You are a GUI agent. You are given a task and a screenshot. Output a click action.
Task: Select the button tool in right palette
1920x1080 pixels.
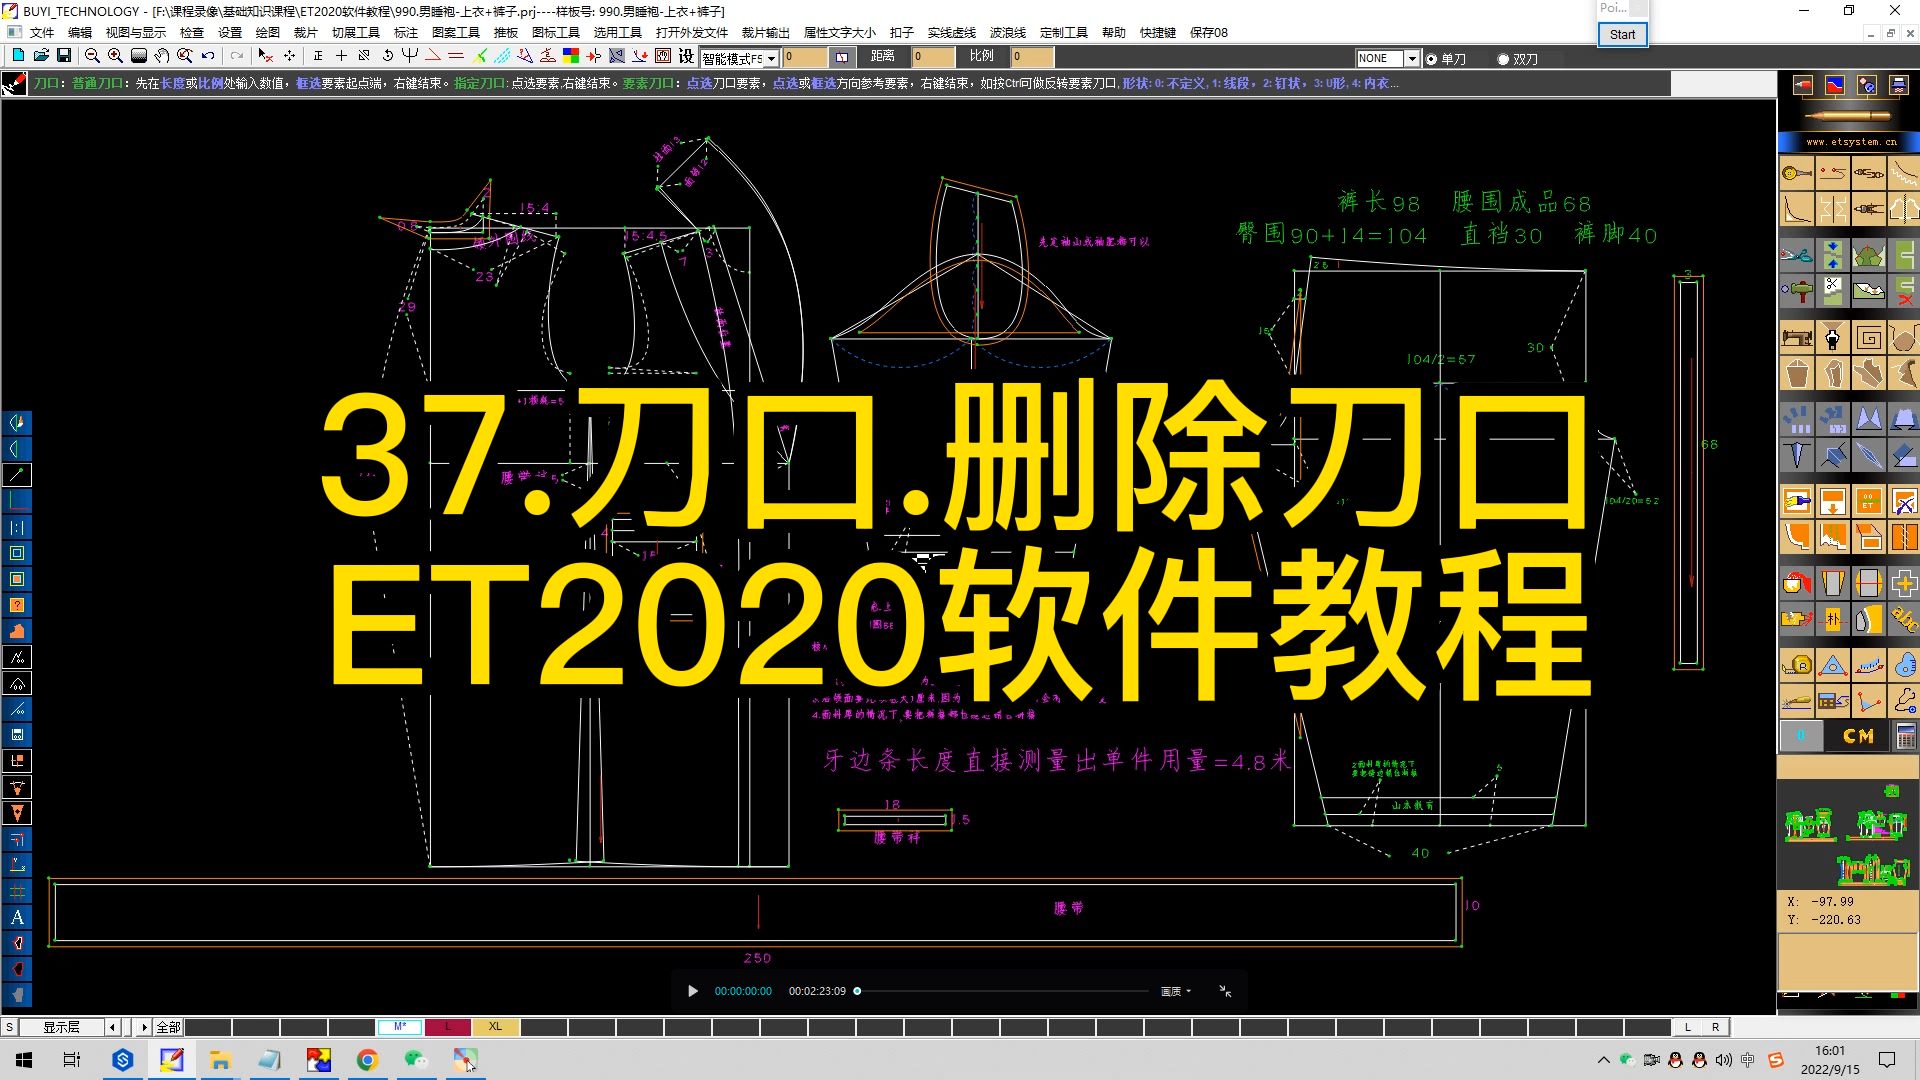pos(1797,173)
